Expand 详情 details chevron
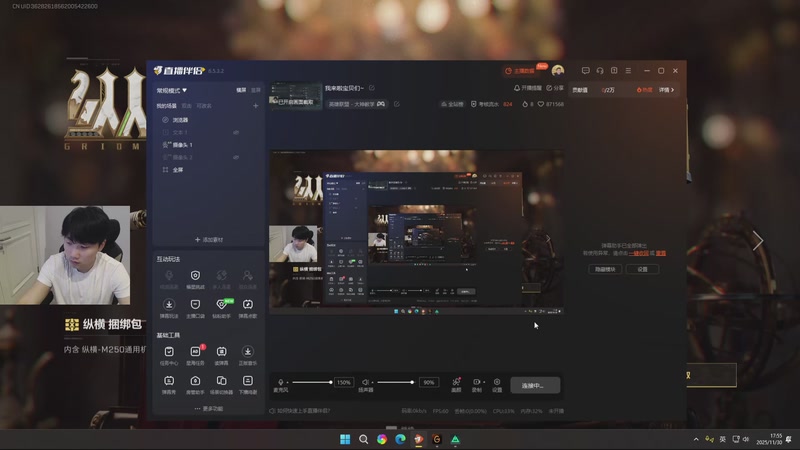The image size is (800, 450). click(x=666, y=90)
